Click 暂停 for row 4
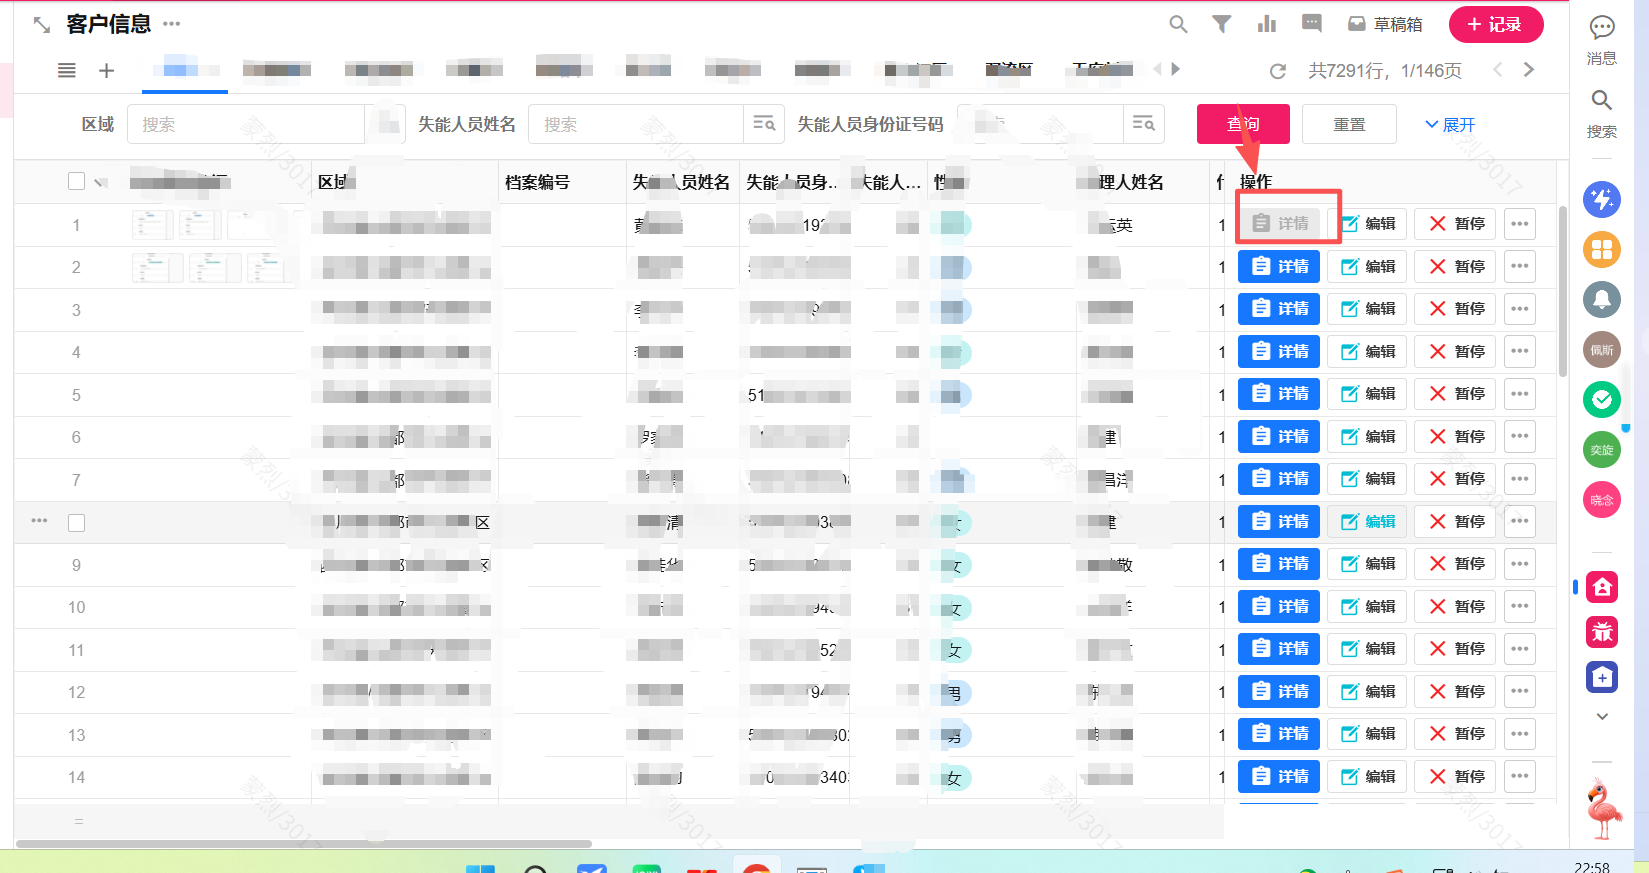Image resolution: width=1649 pixels, height=873 pixels. [x=1456, y=352]
